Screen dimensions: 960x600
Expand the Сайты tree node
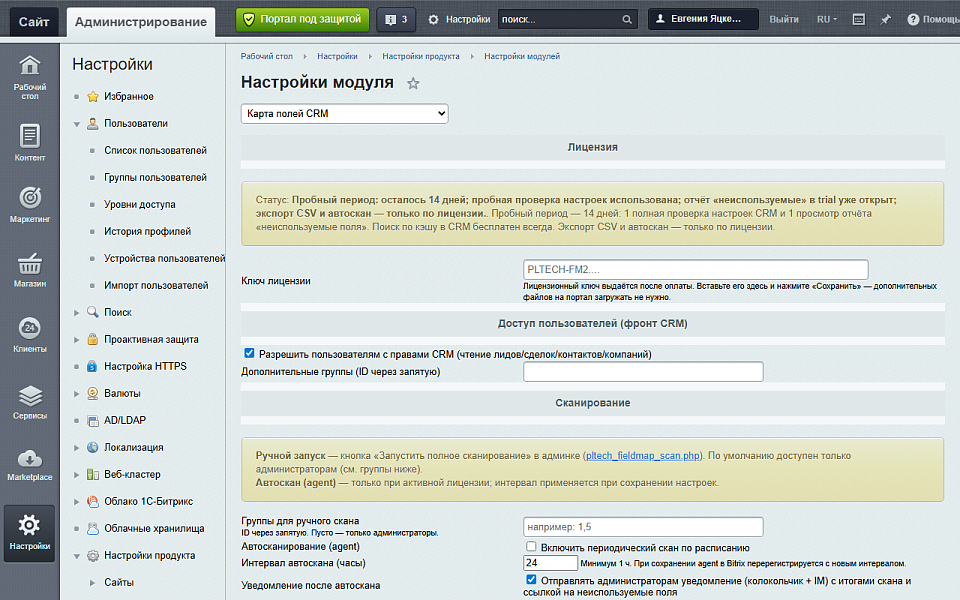tap(92, 583)
